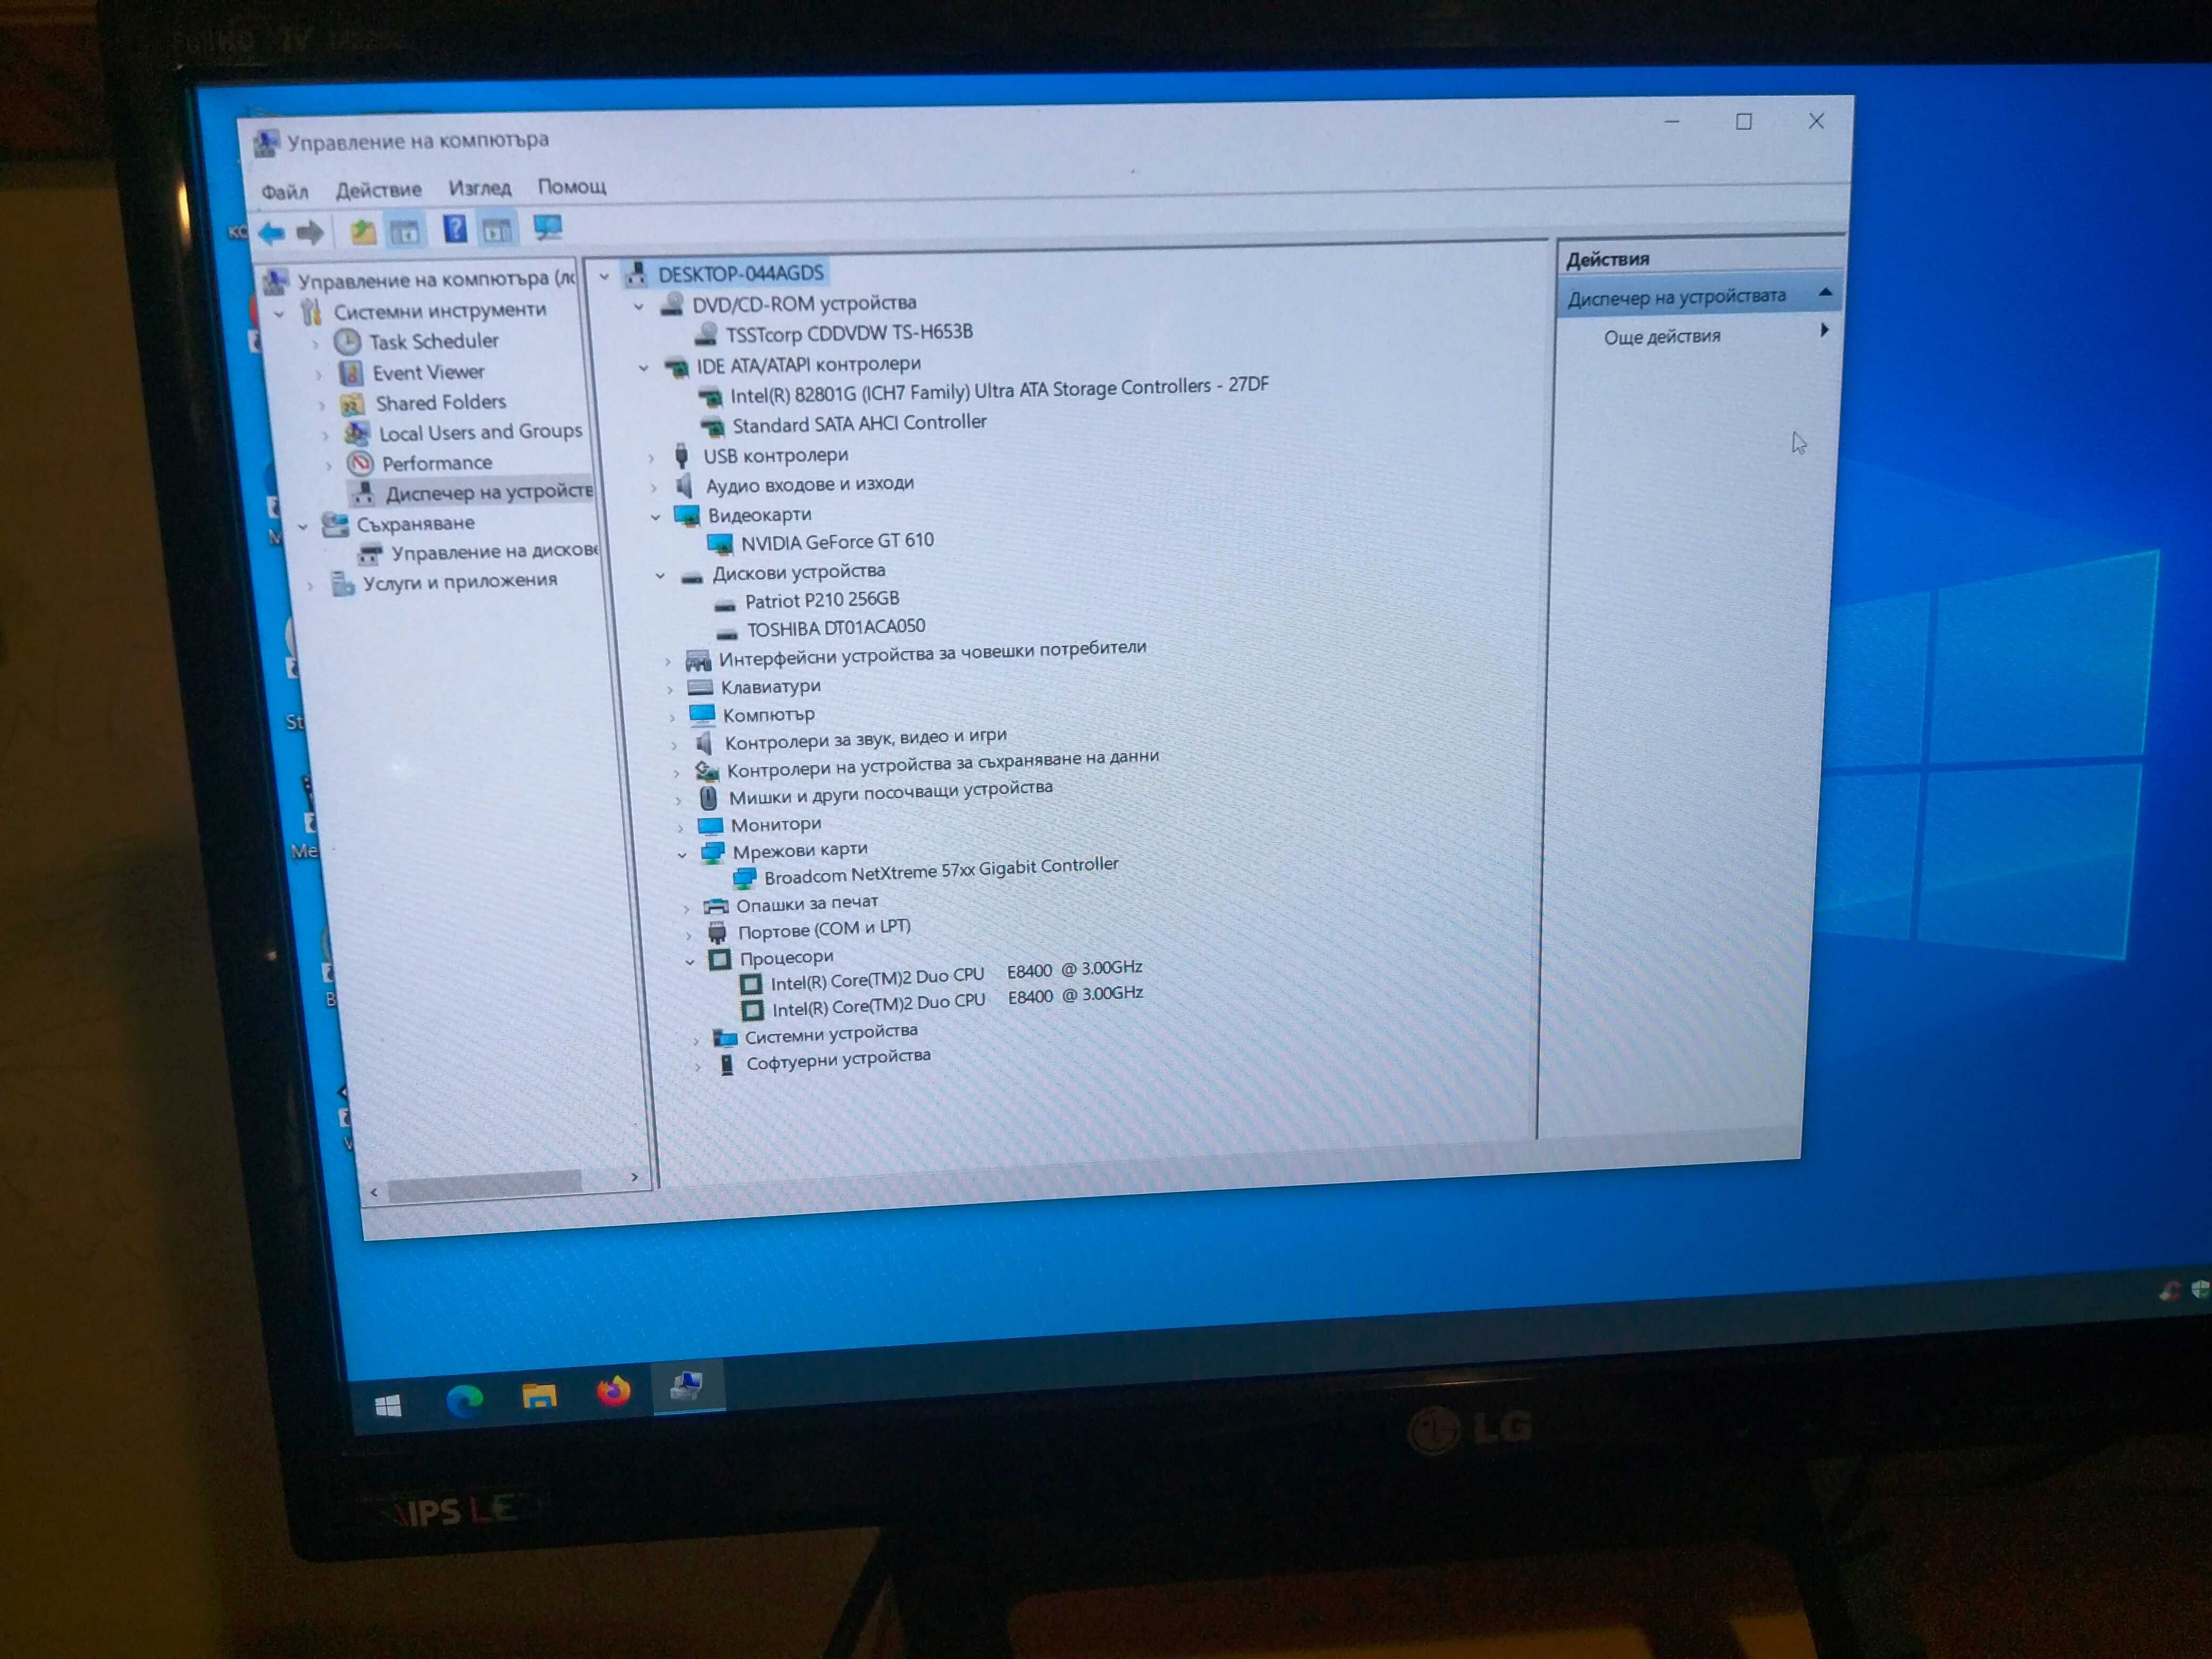Expand the Клавиатури category
This screenshot has height=1659, width=2212.
(x=670, y=689)
